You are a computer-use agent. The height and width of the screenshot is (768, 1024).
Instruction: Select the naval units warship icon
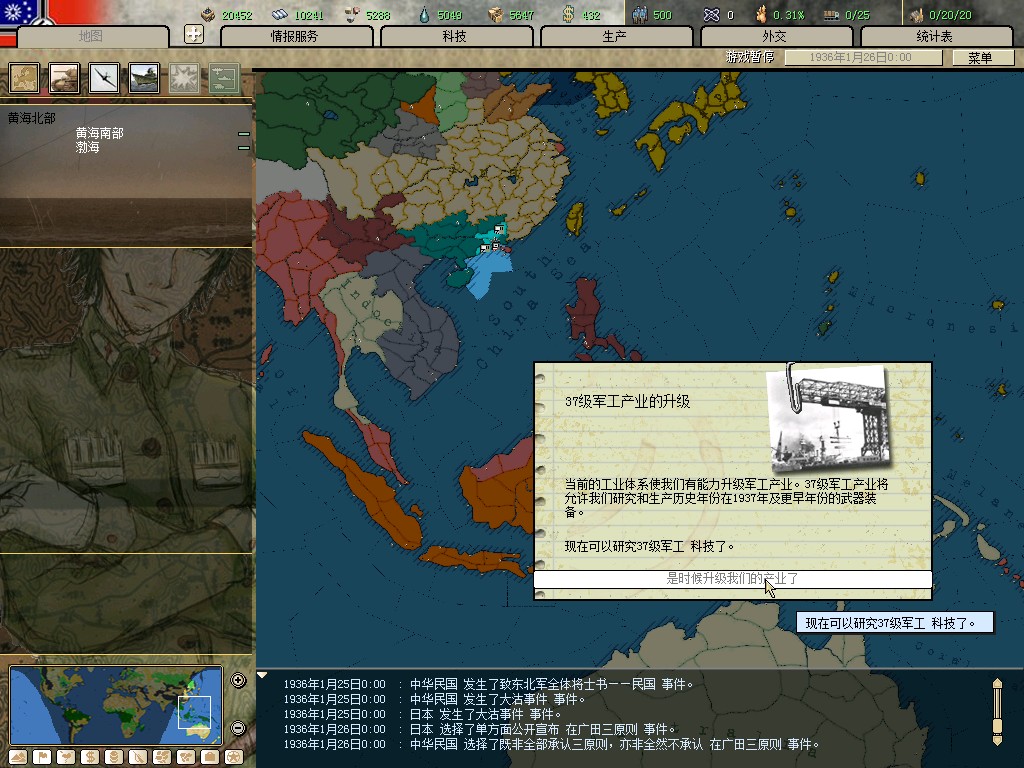tap(144, 78)
